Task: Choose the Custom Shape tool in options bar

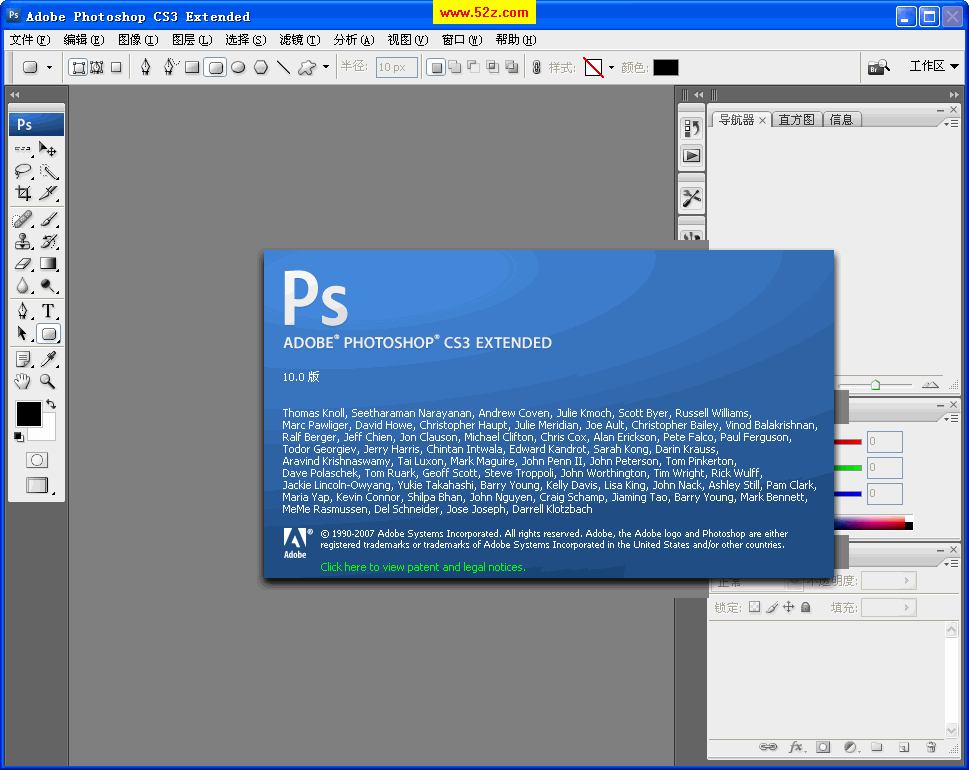Action: (x=307, y=68)
